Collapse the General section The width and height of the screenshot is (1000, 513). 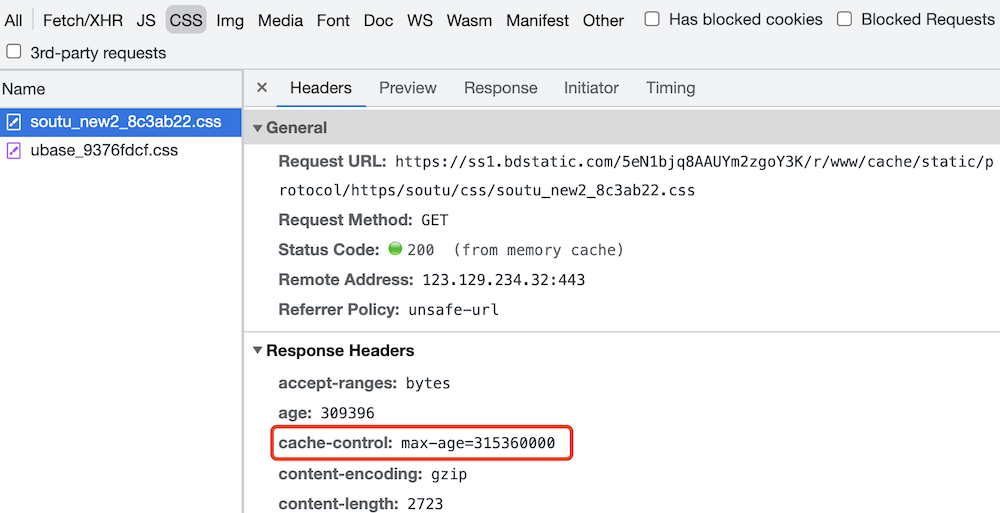(x=258, y=128)
